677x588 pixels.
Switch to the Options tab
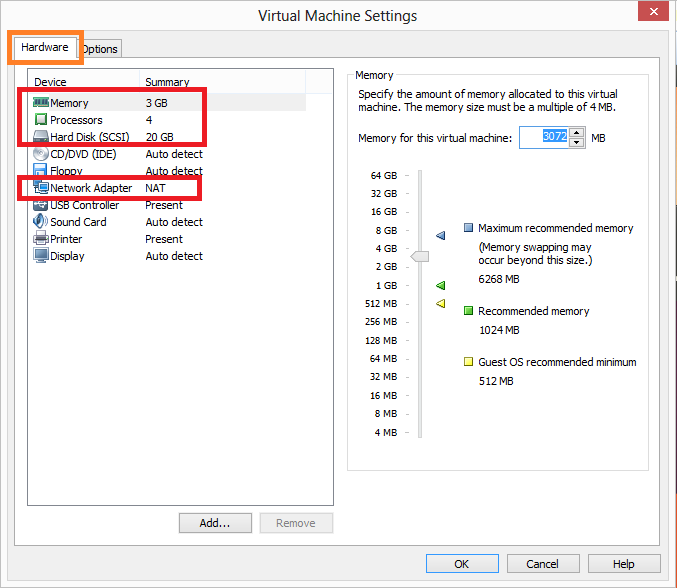tap(99, 49)
